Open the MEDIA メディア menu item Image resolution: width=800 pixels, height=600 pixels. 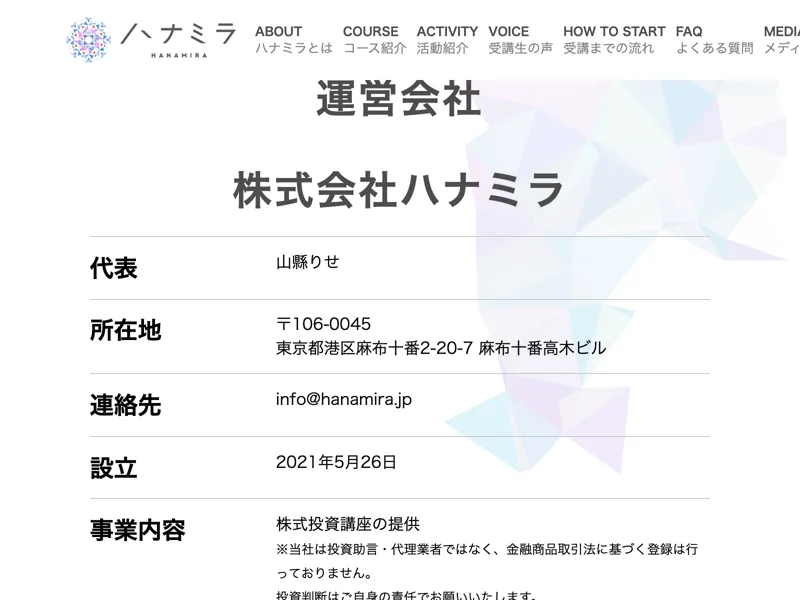tap(782, 39)
